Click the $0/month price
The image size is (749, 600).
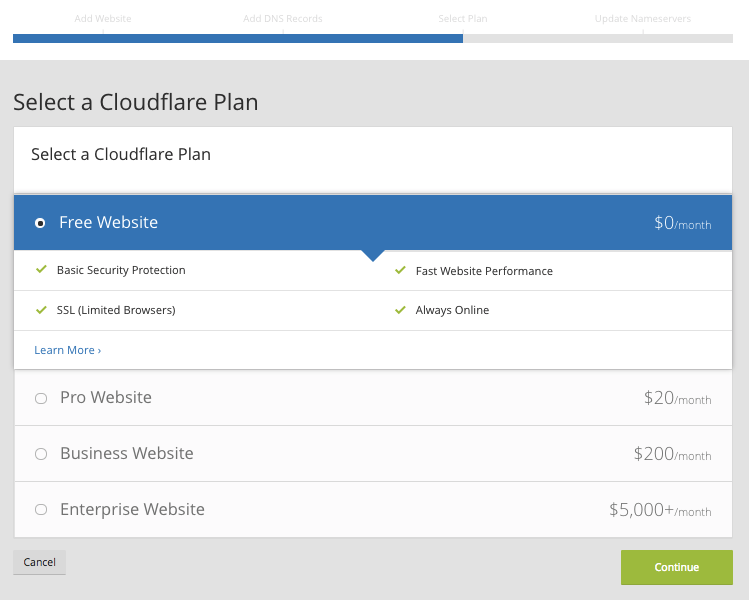[683, 223]
